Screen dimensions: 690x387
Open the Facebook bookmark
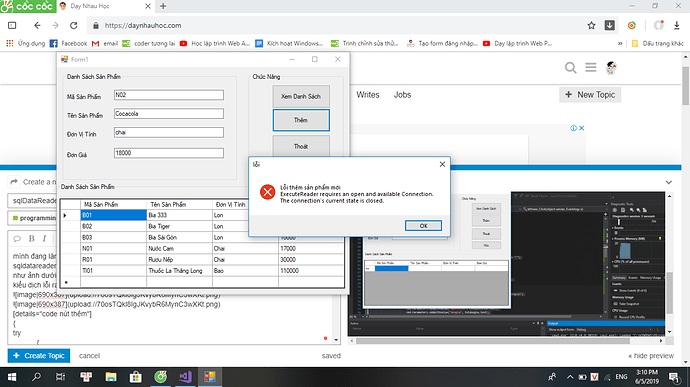pos(68,44)
